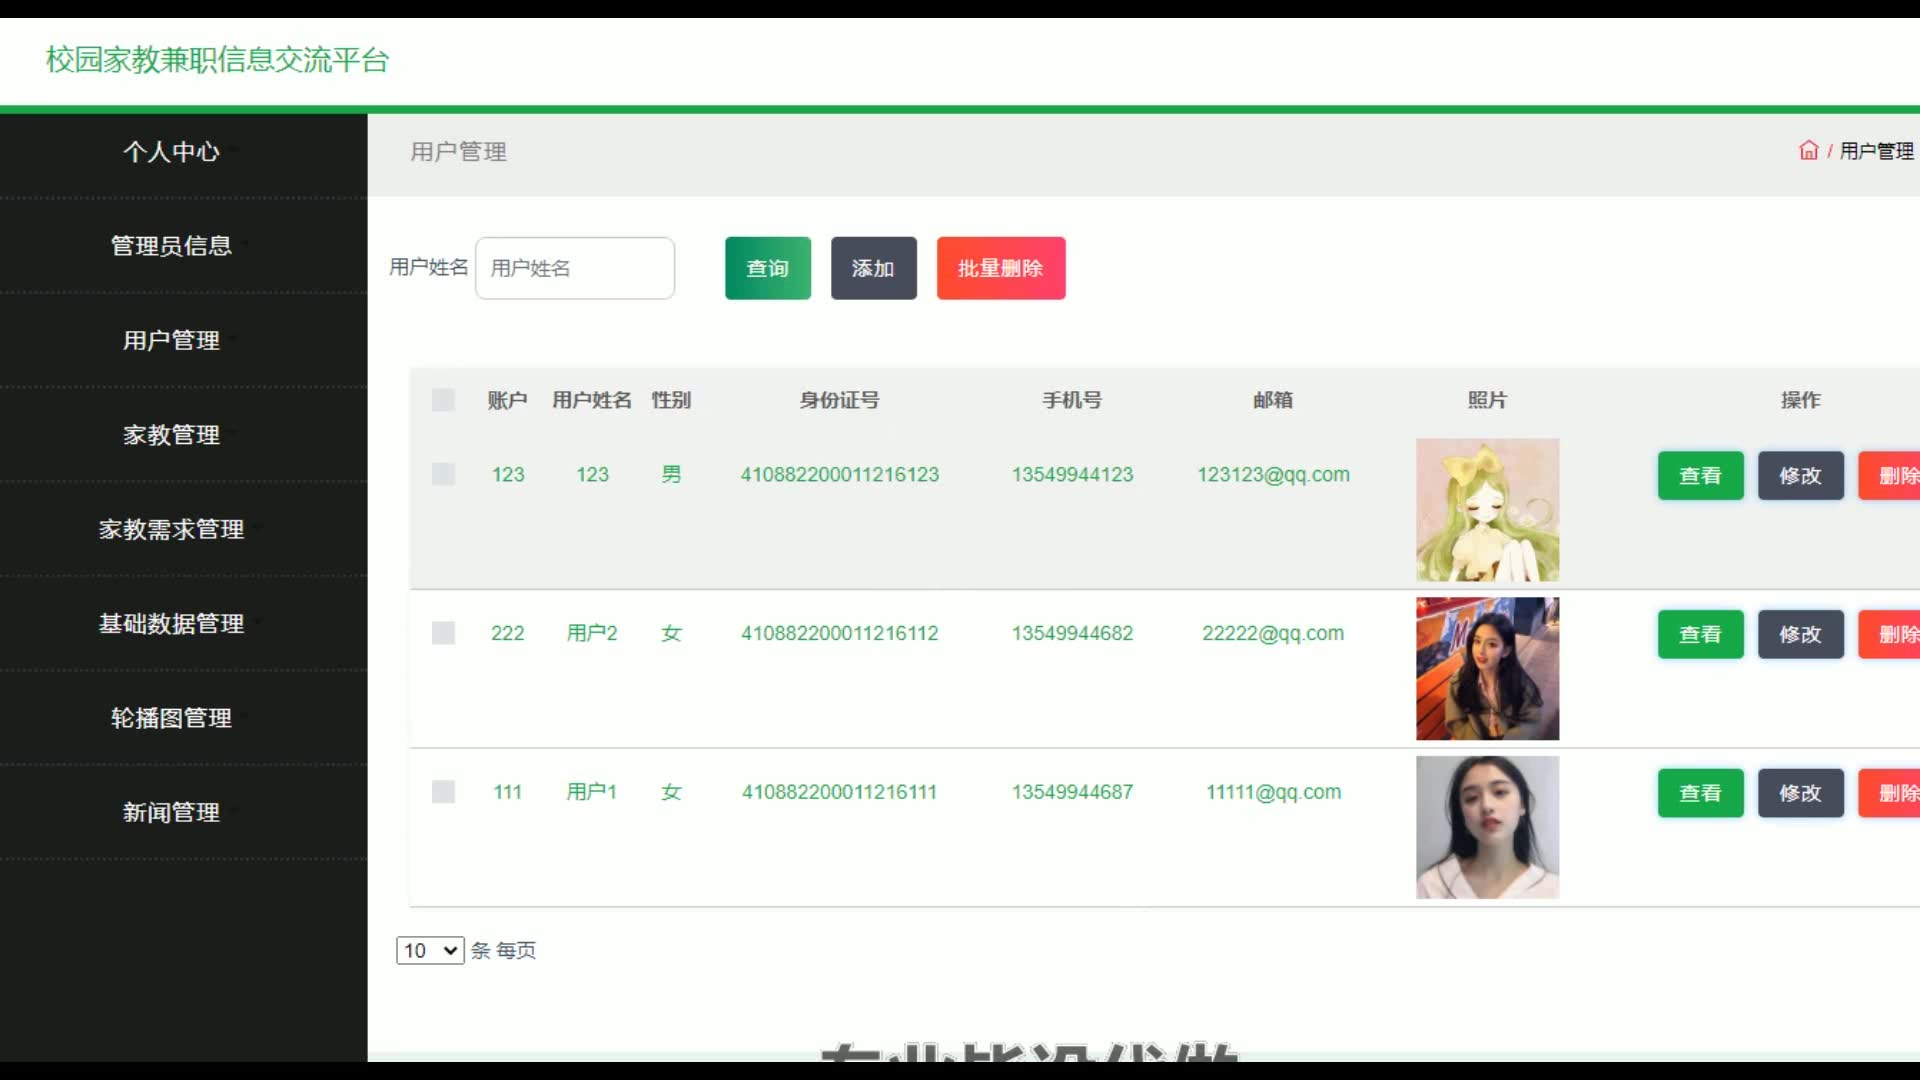Expand 基础数据管理 in the sidebar
1920x1080 pixels.
(x=171, y=624)
